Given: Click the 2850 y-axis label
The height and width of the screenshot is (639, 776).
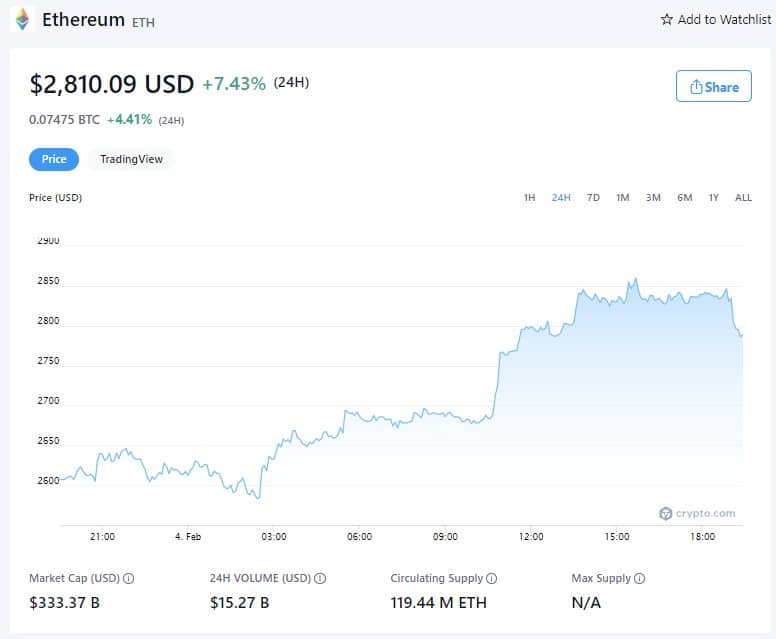Looking at the screenshot, I should pyautogui.click(x=48, y=281).
